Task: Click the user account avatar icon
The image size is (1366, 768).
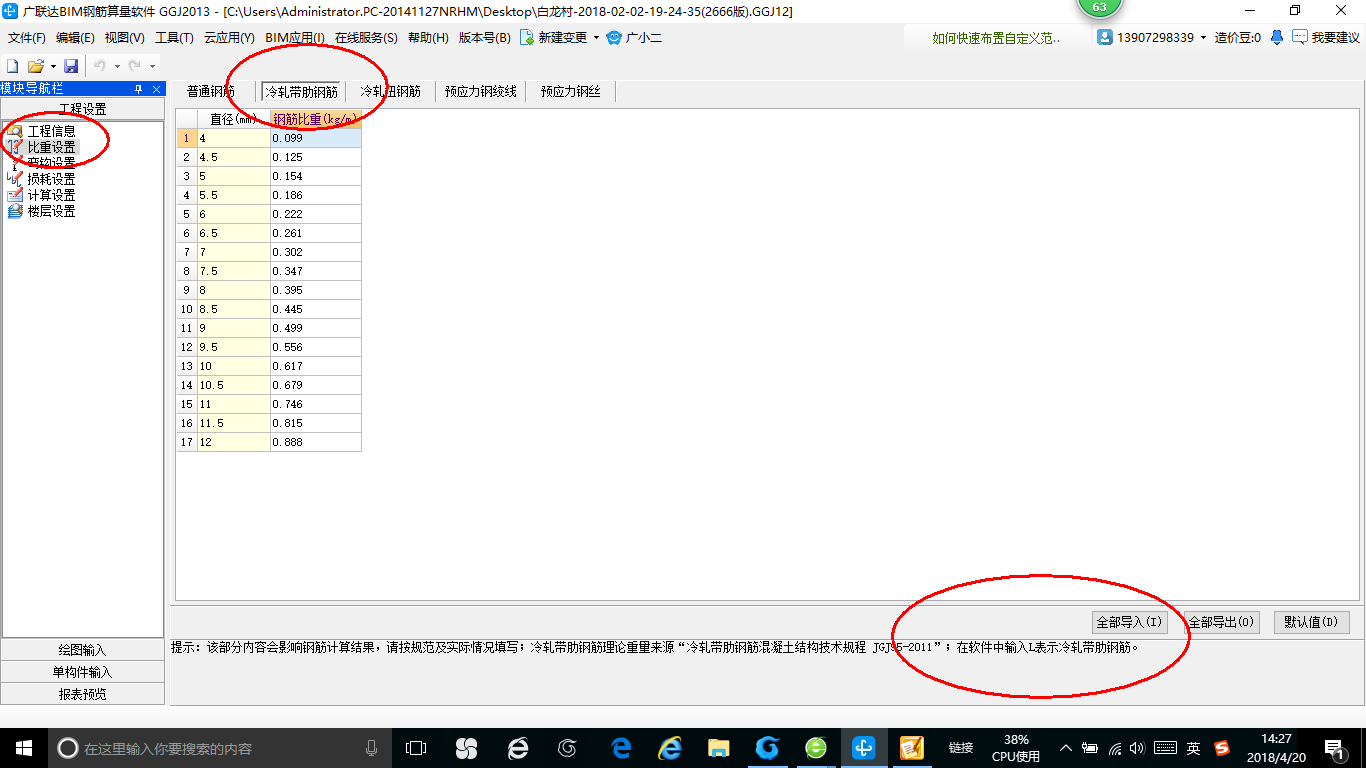Action: pyautogui.click(x=1105, y=37)
